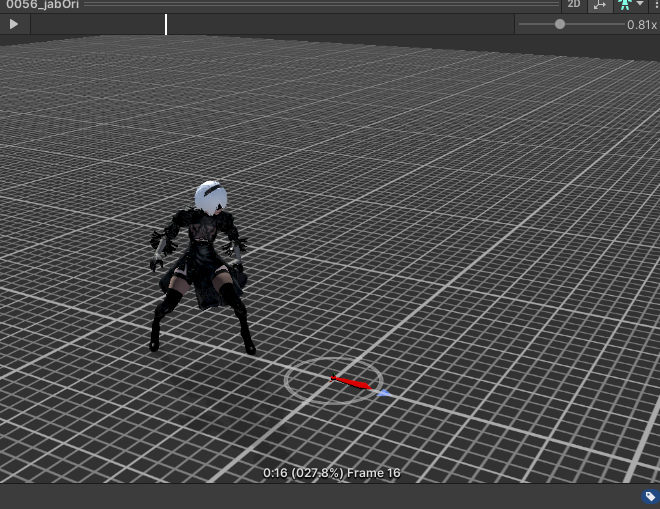Toggle the 2D preview mode button

pos(574,5)
